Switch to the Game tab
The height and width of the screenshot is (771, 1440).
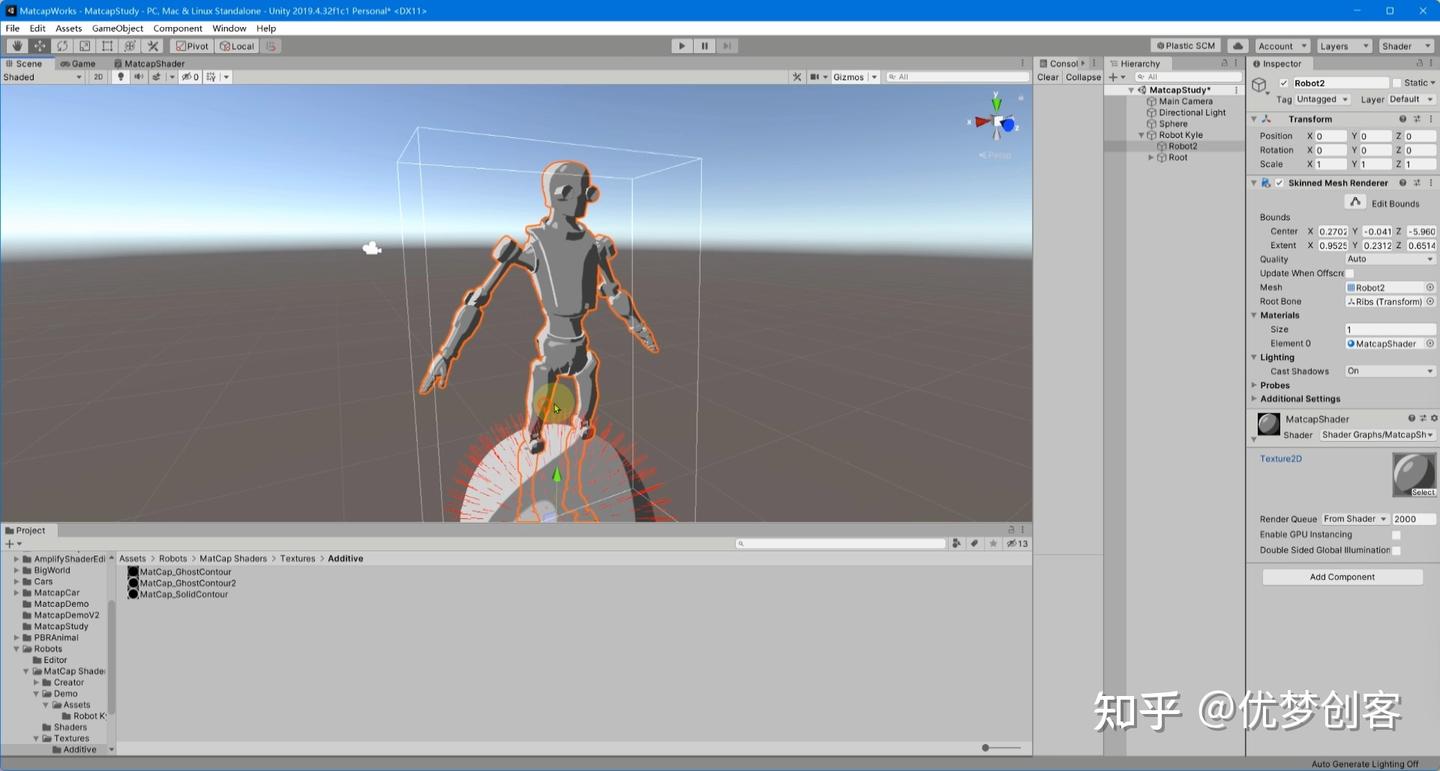[78, 64]
